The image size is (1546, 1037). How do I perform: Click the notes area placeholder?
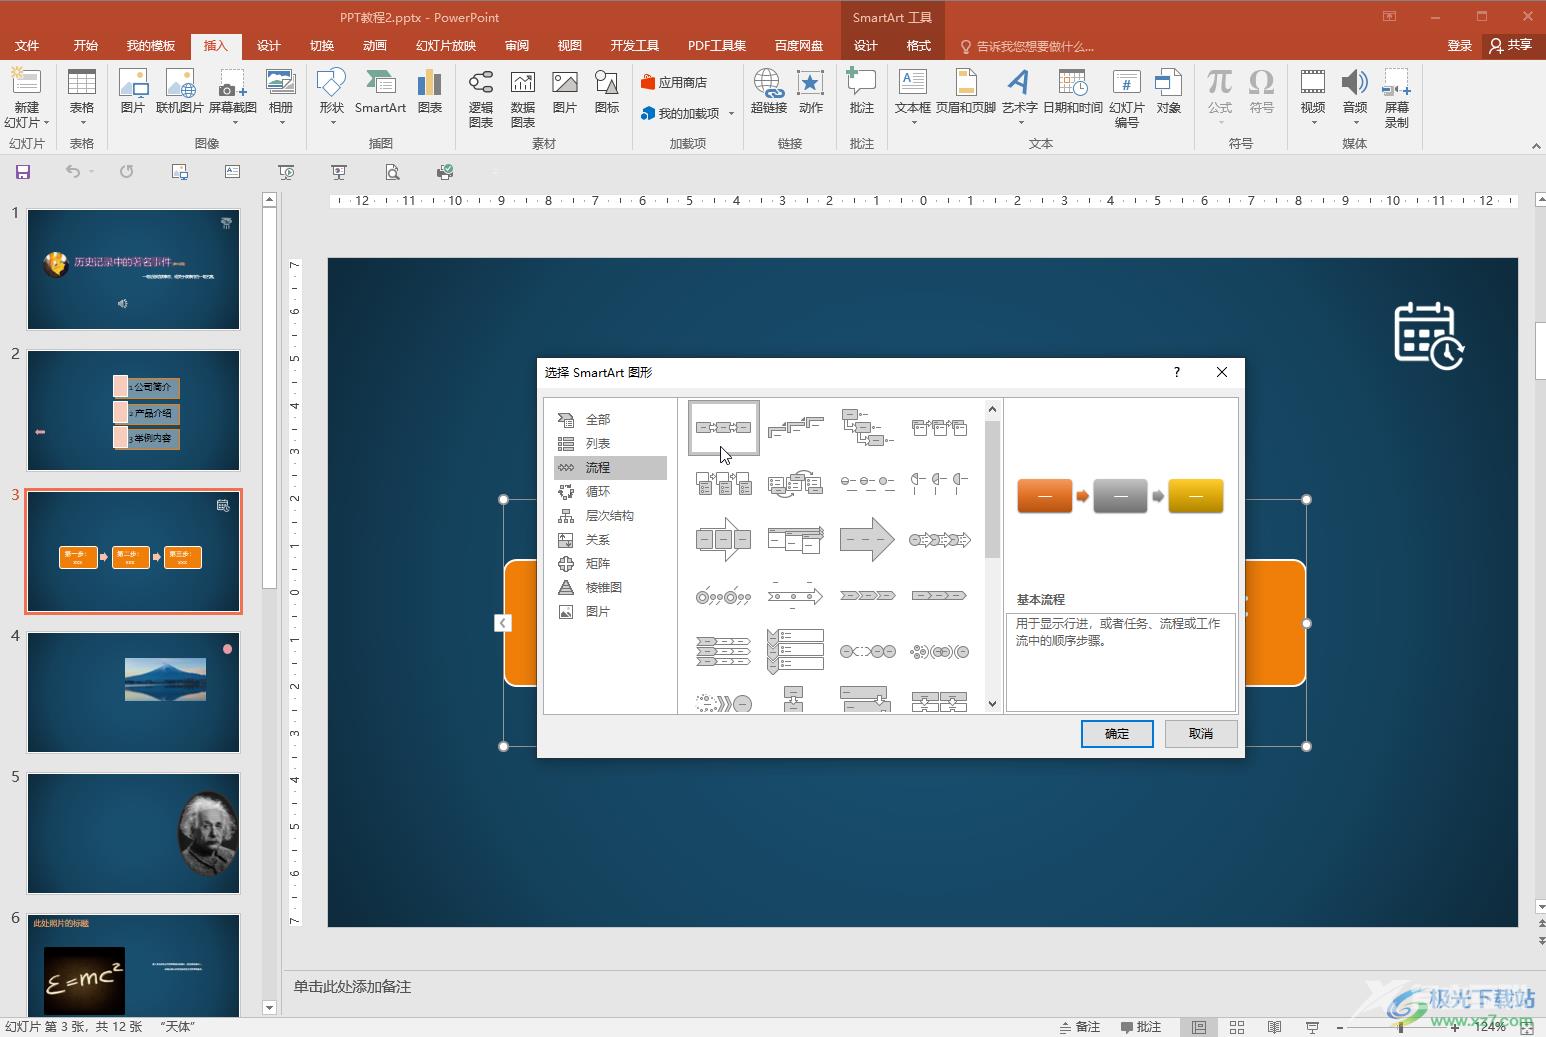(352, 986)
